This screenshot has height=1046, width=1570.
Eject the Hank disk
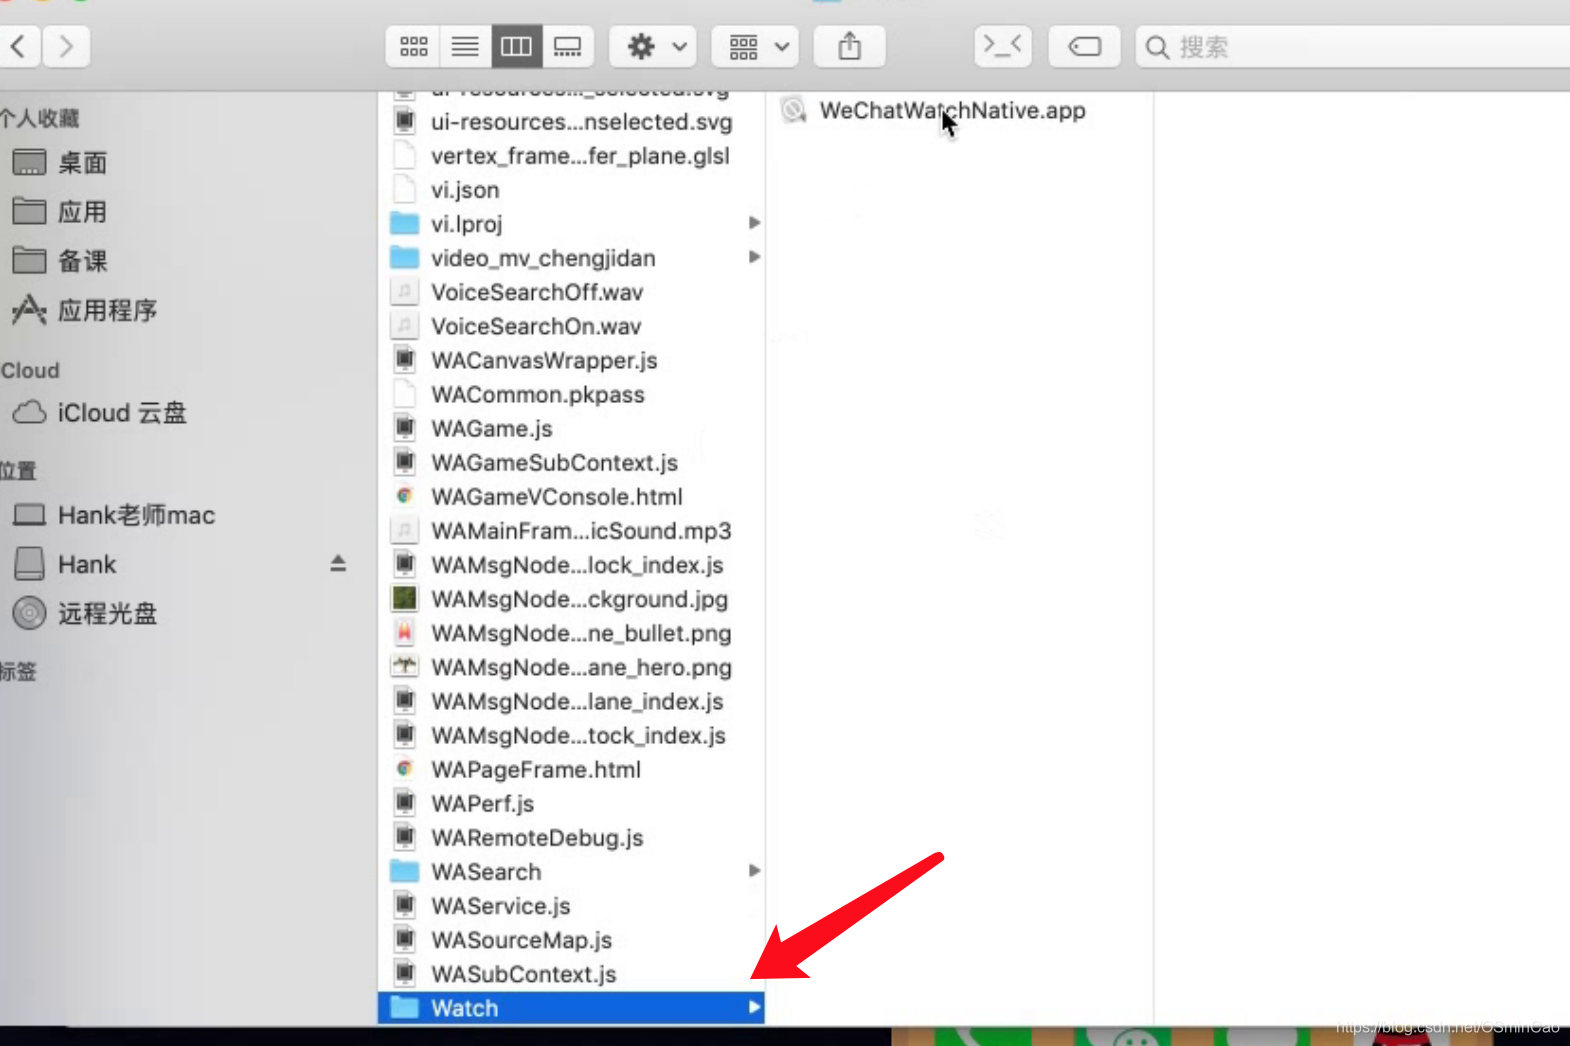338,564
